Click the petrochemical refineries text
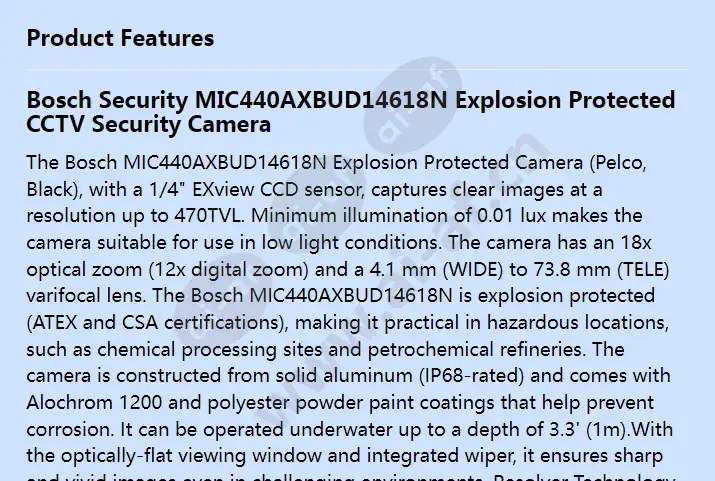The height and width of the screenshot is (481, 715). click(476, 350)
